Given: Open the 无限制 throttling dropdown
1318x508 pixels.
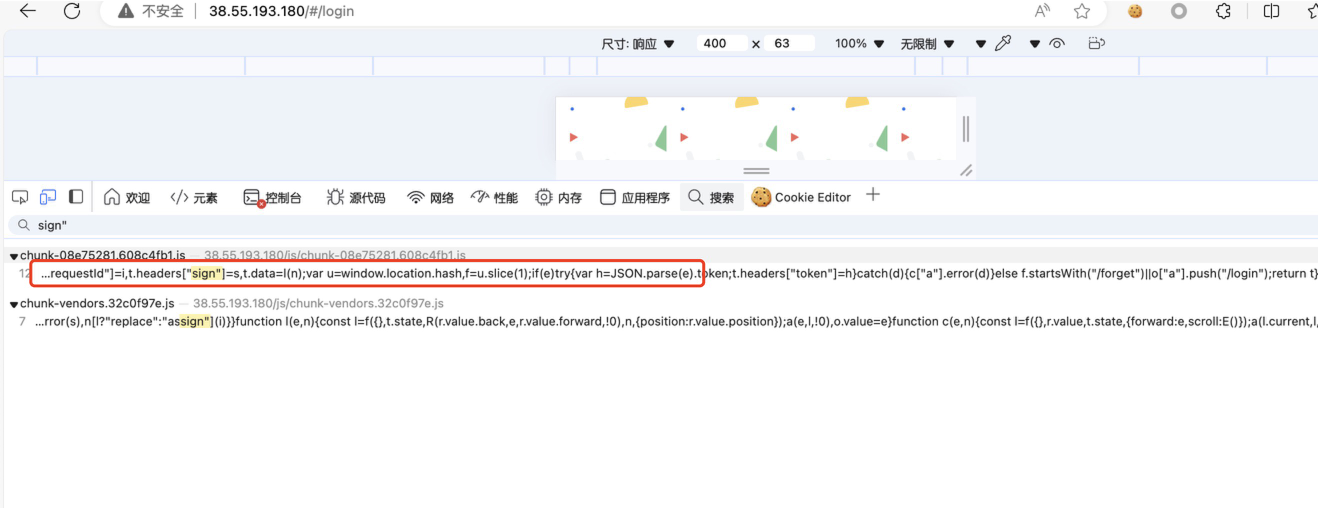Looking at the screenshot, I should point(927,44).
